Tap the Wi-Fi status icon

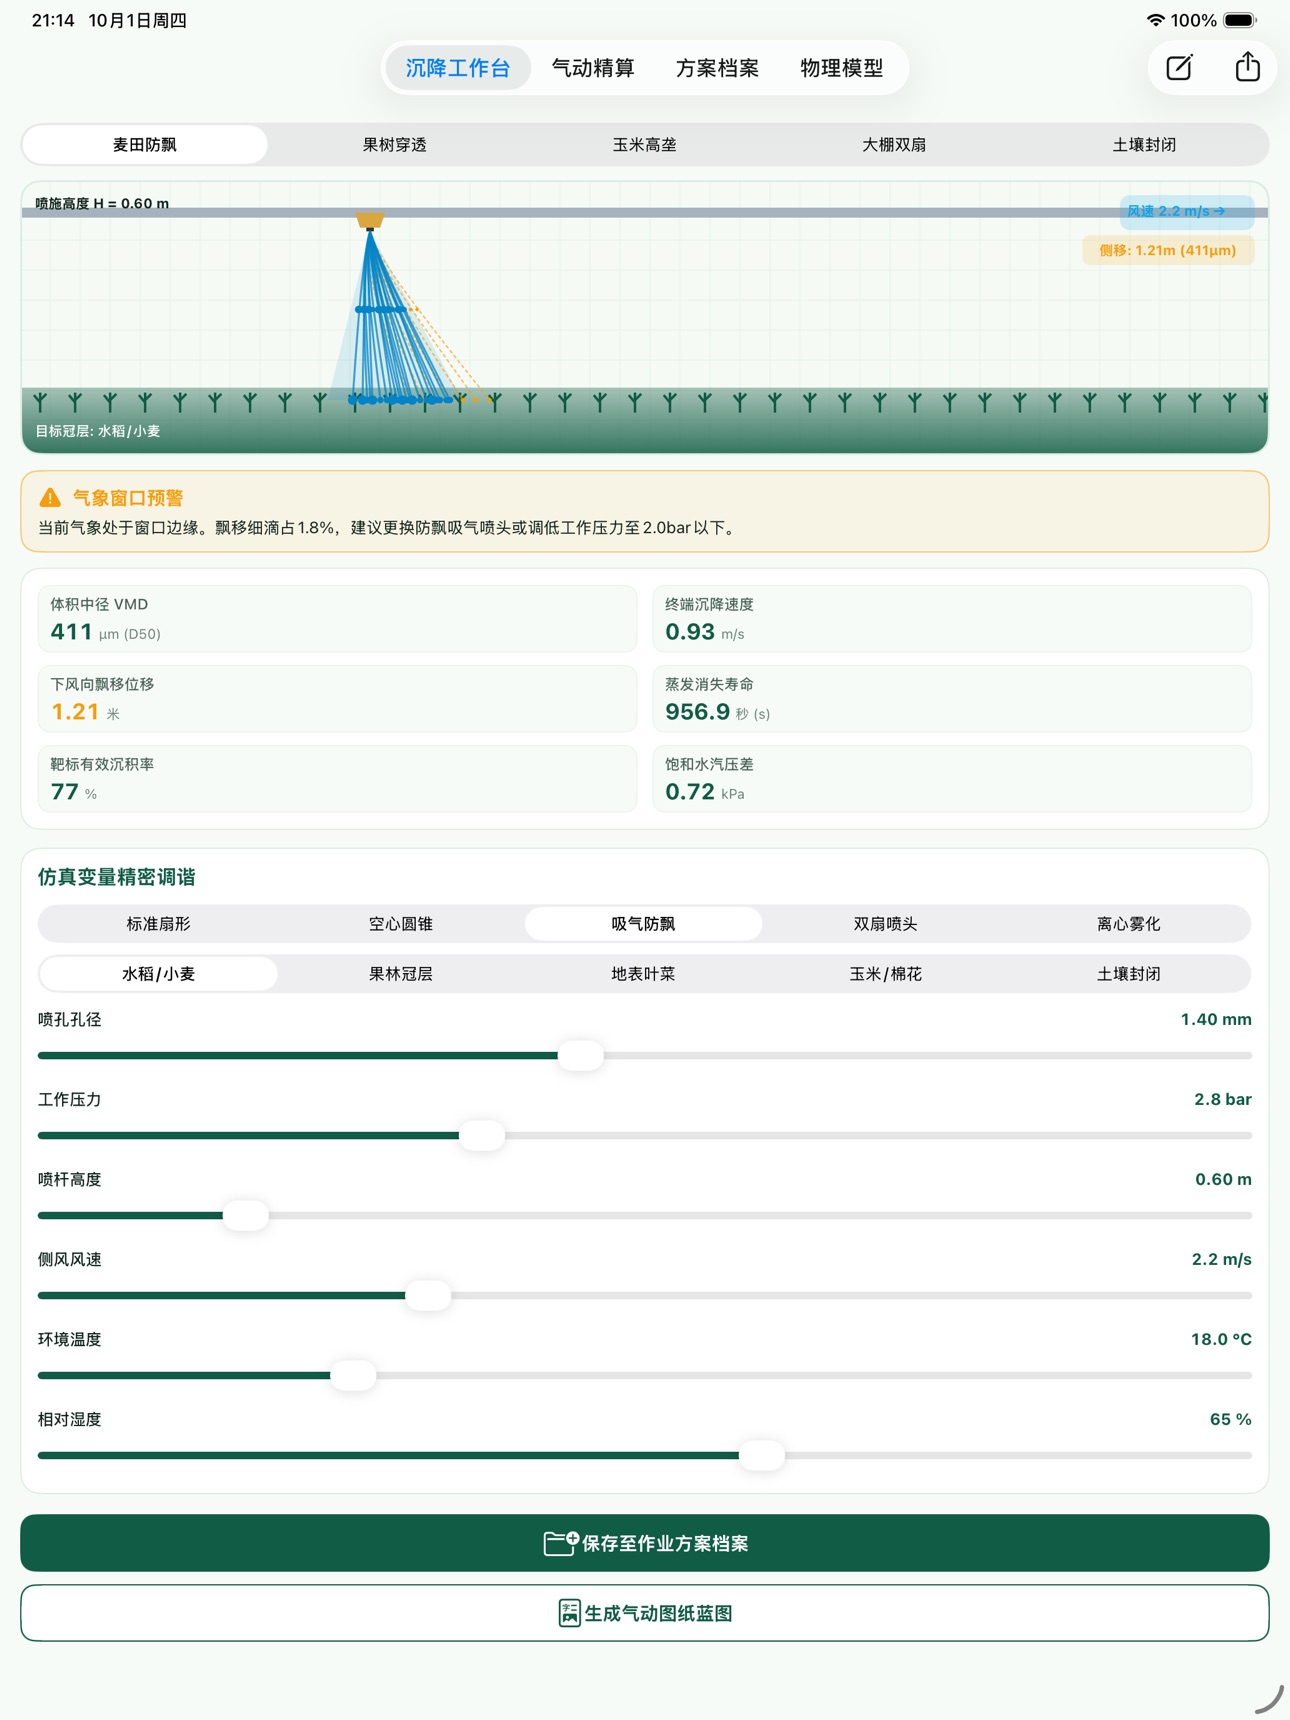tap(1155, 20)
